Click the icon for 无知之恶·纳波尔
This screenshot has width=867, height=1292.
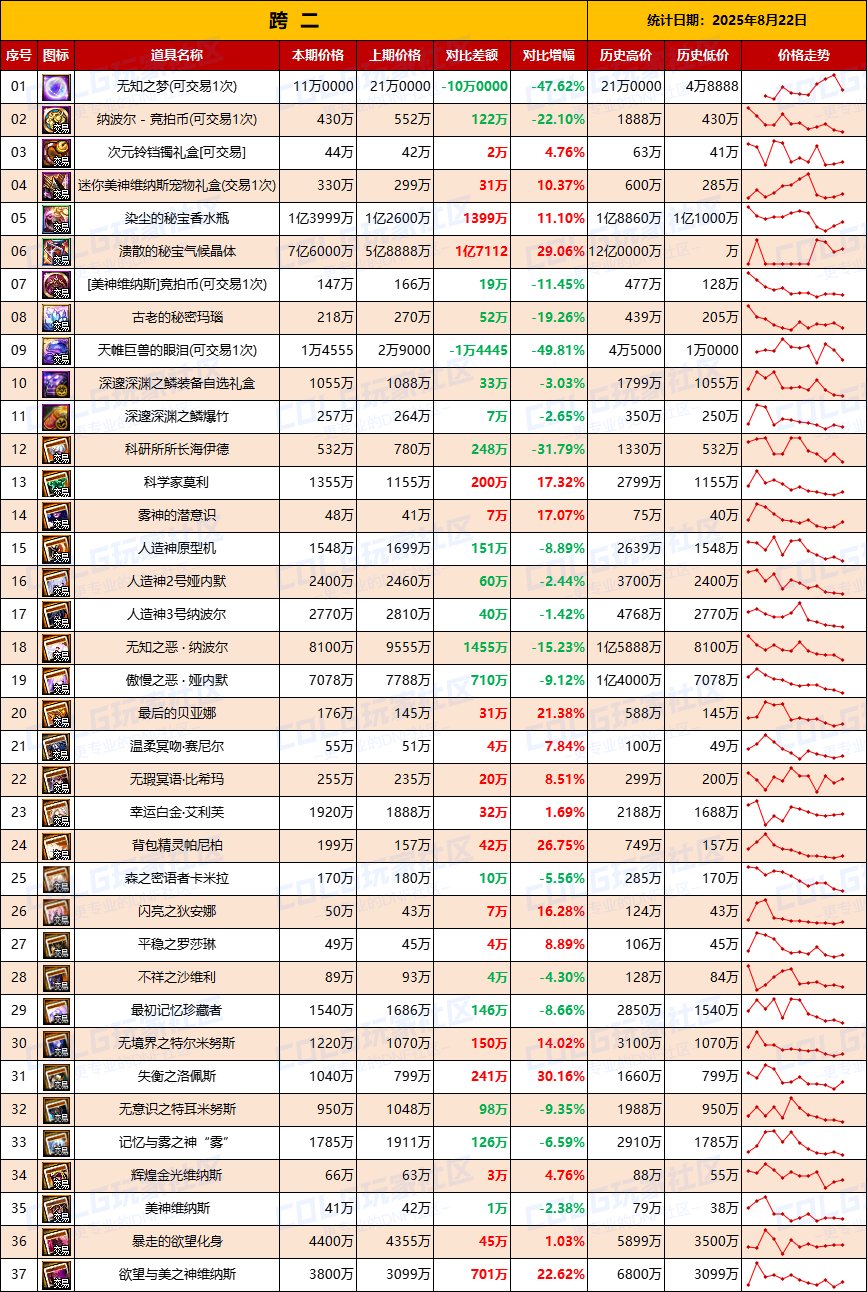pyautogui.click(x=56, y=648)
